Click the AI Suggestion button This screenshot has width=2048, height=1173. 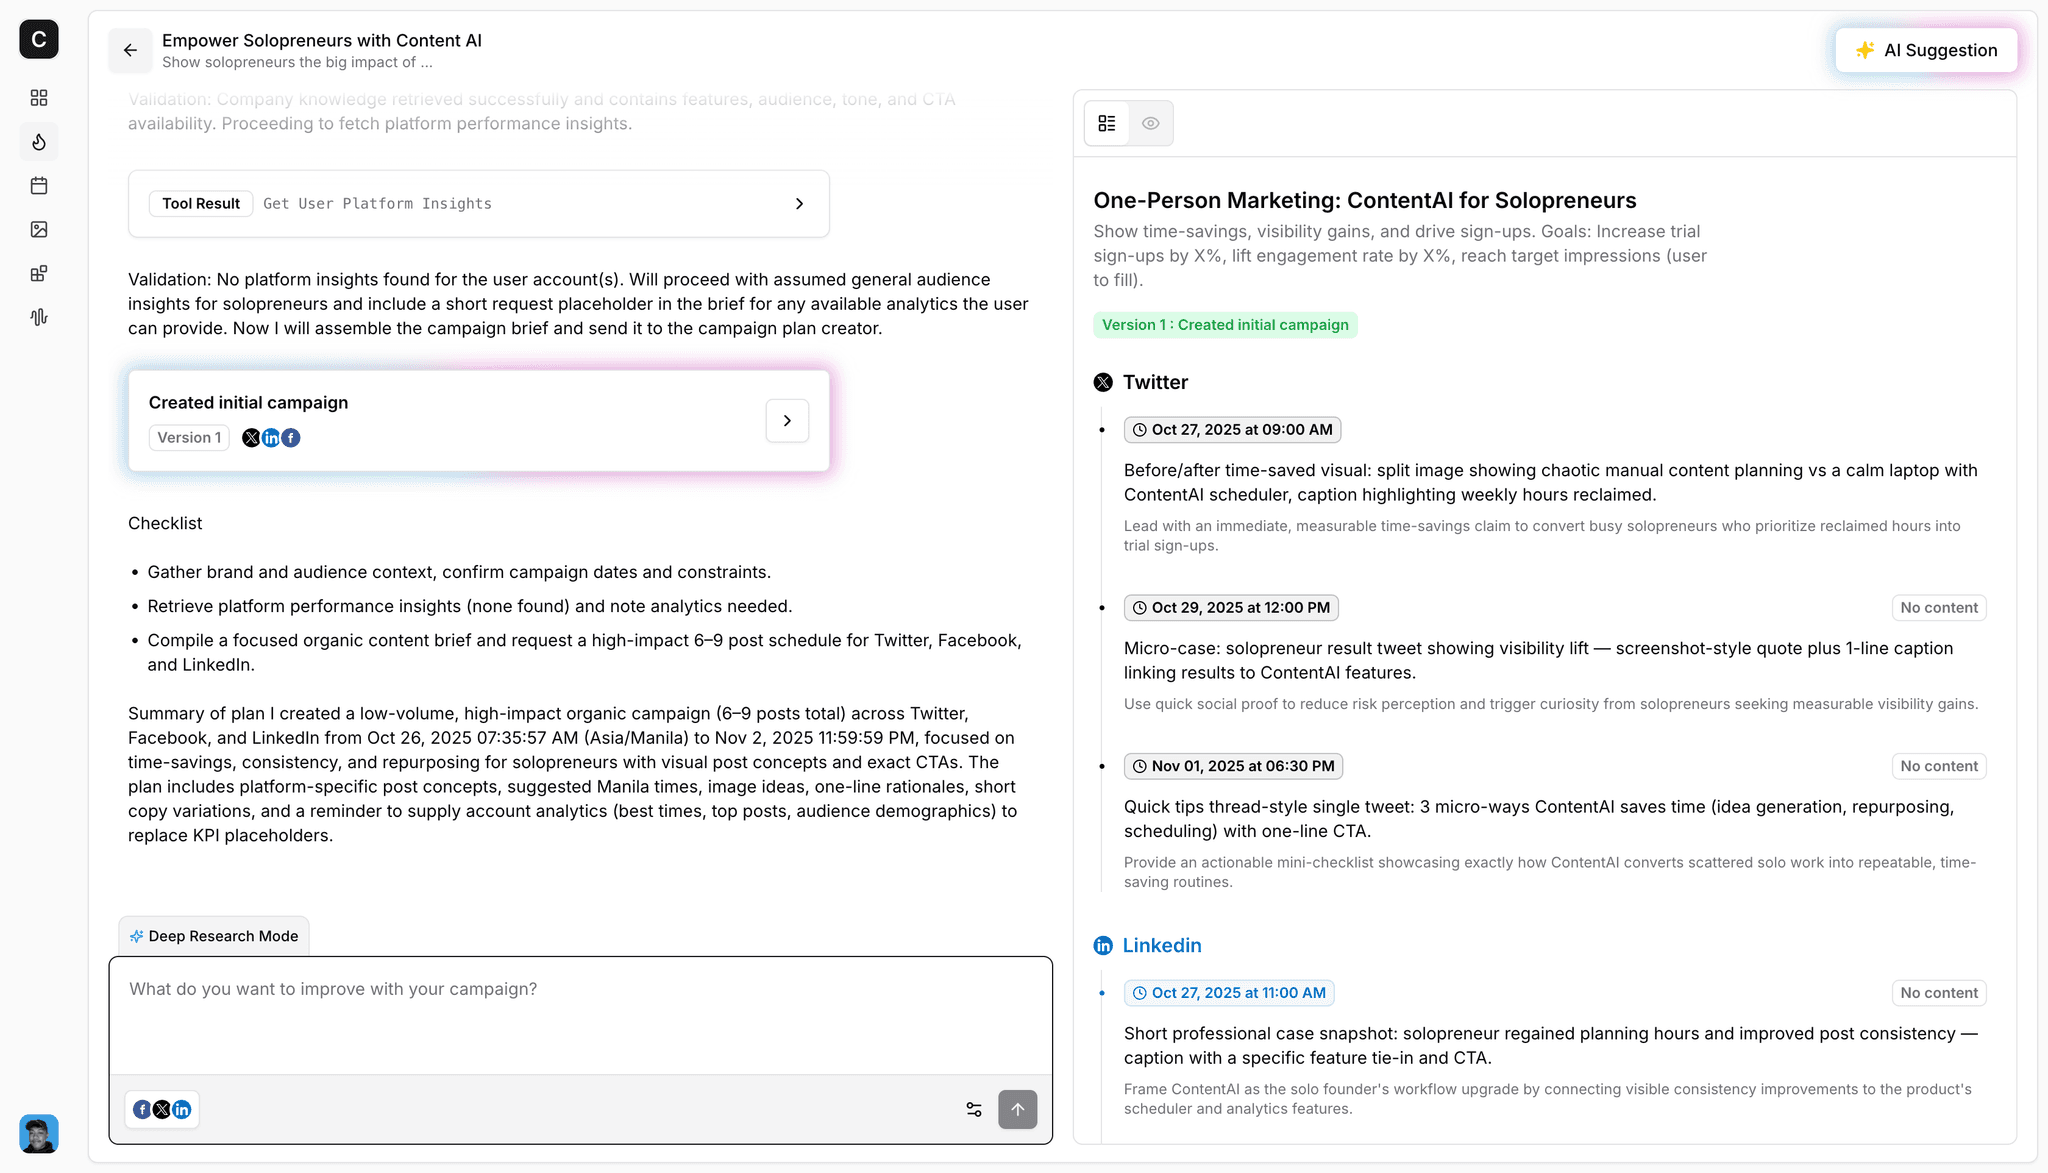[1925, 49]
